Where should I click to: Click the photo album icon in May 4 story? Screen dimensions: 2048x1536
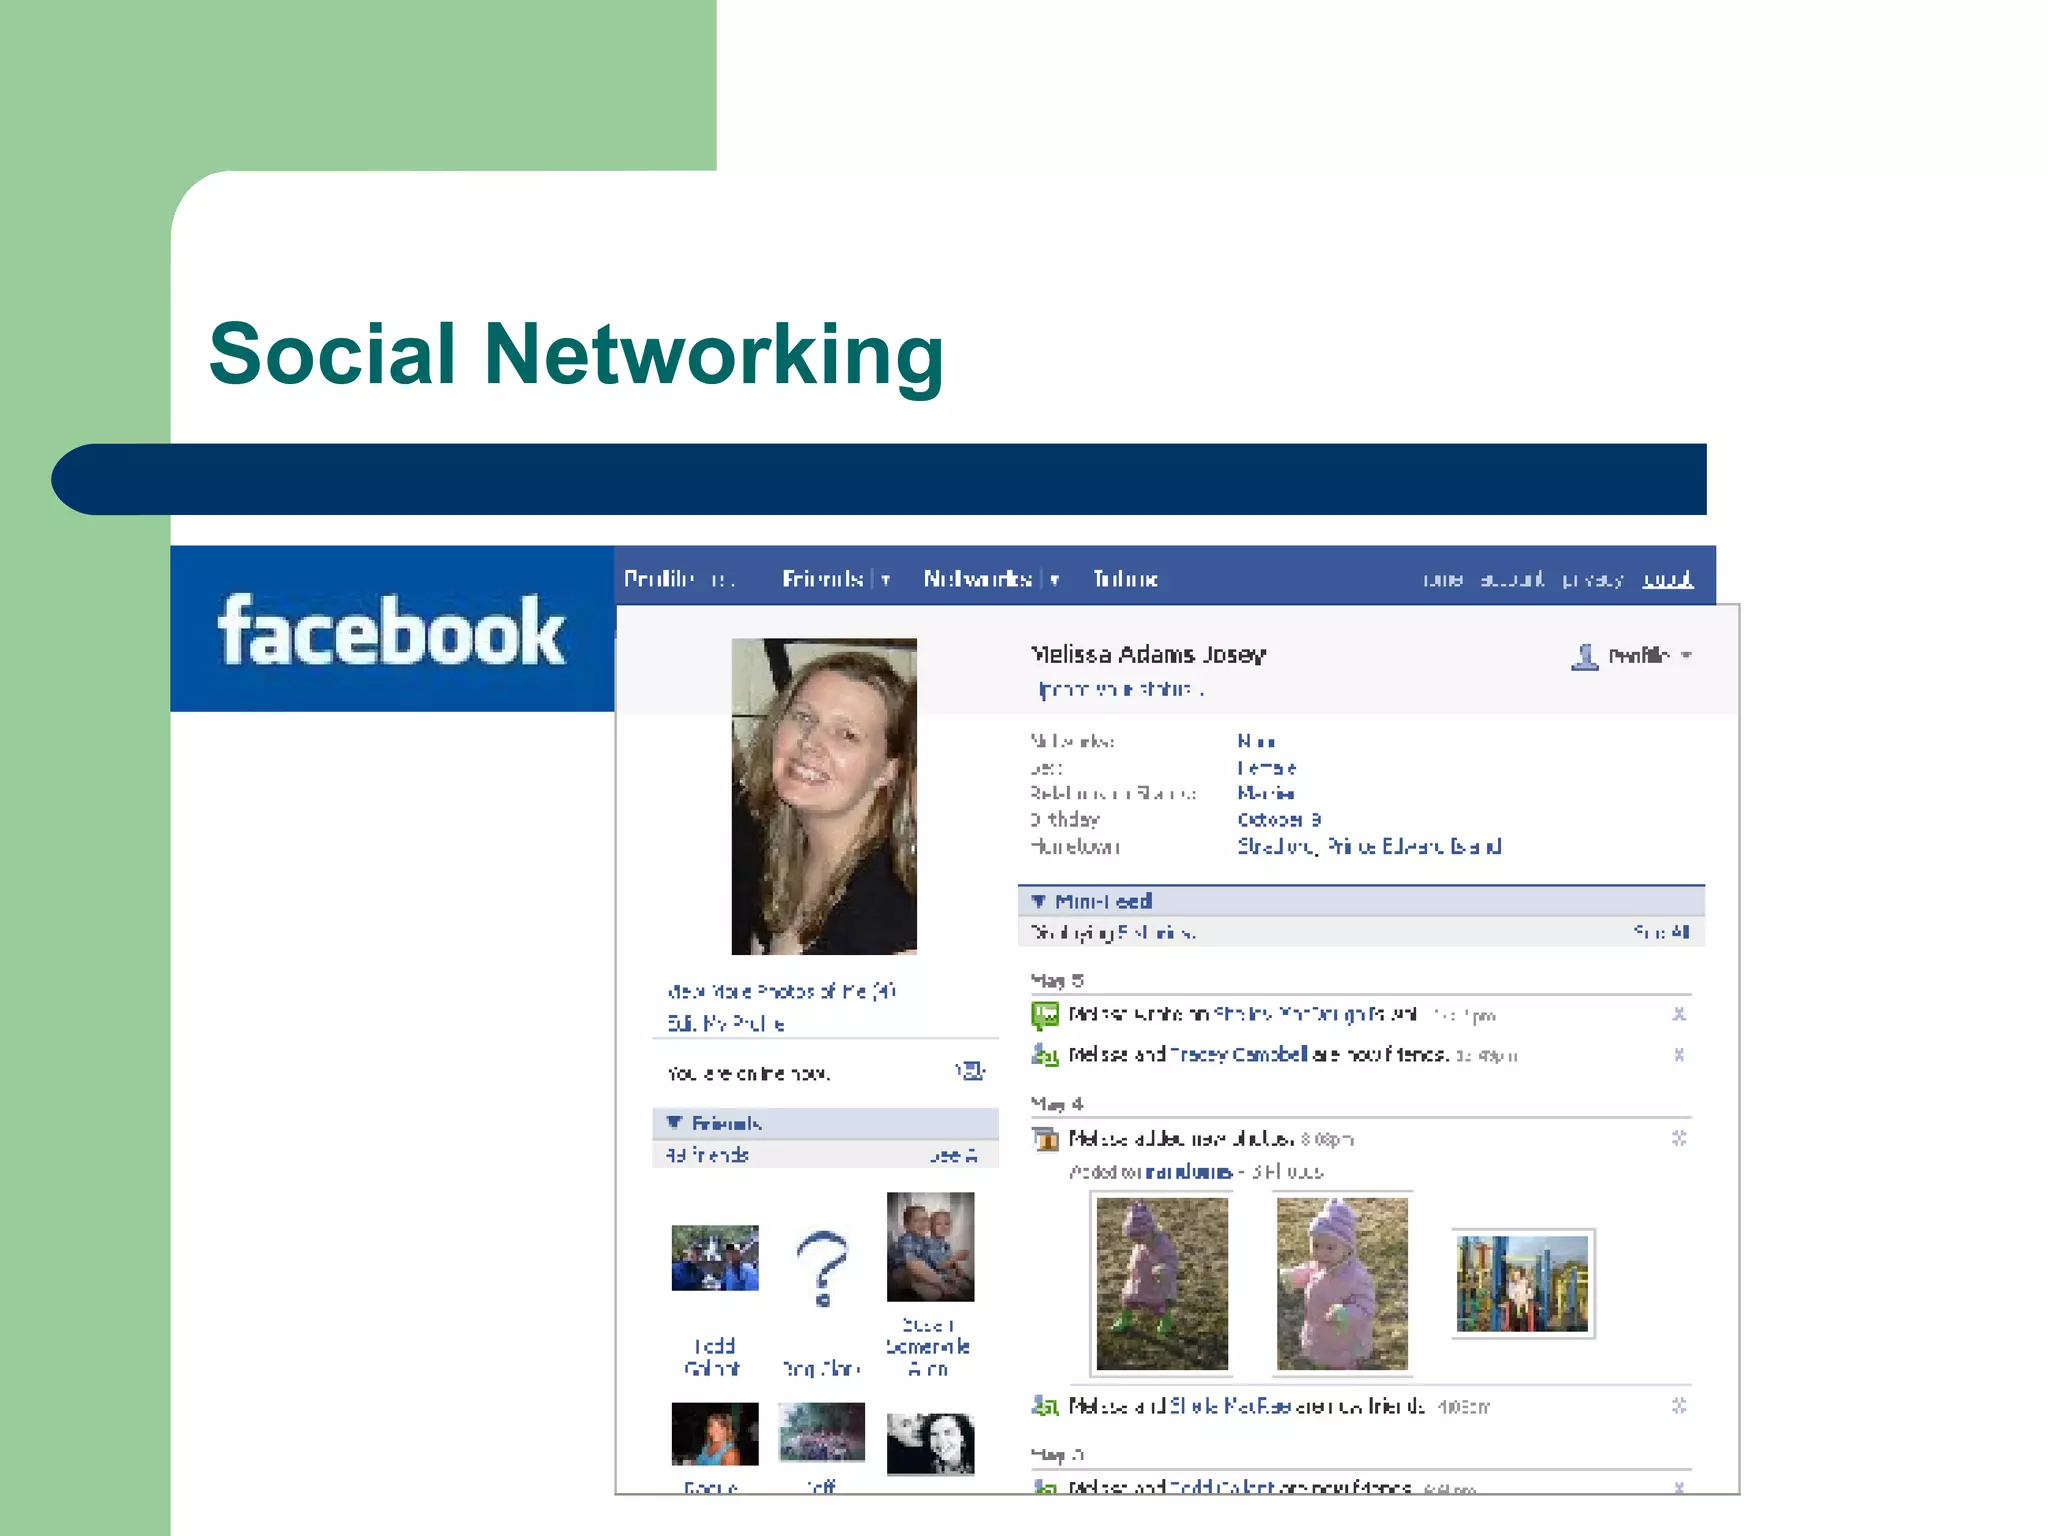[1045, 1138]
